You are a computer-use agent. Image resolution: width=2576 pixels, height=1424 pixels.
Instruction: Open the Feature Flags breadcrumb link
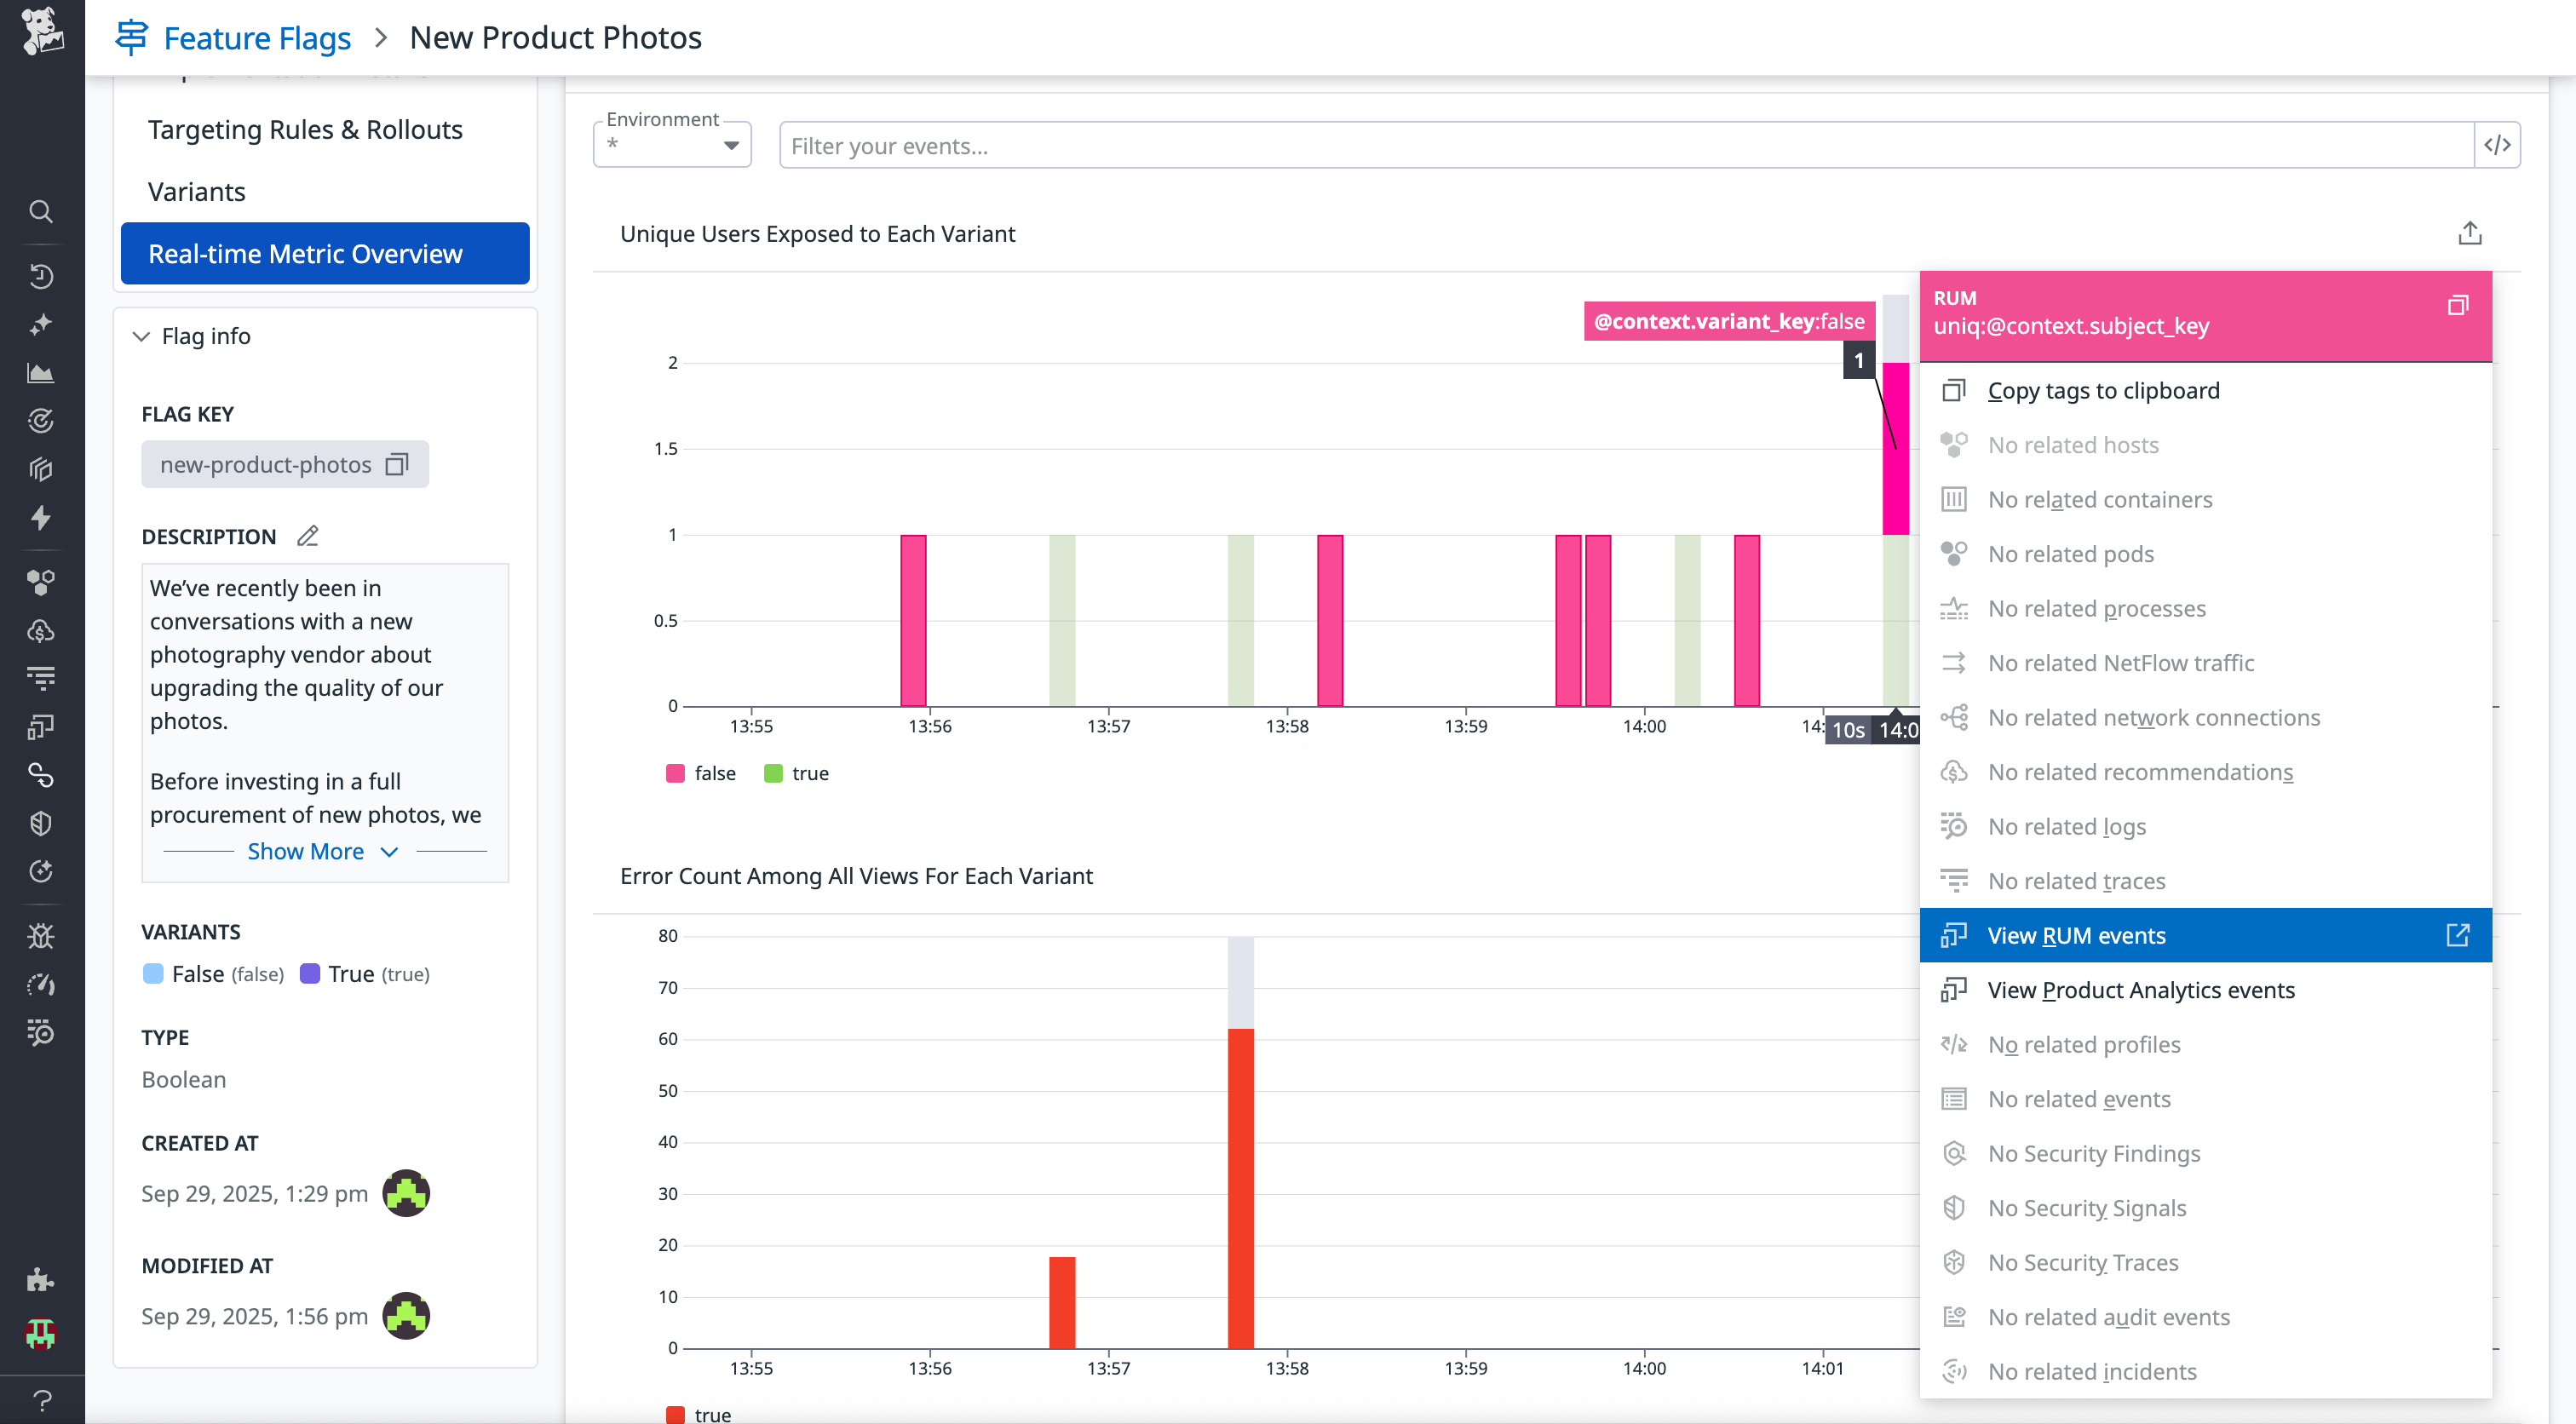[256, 37]
